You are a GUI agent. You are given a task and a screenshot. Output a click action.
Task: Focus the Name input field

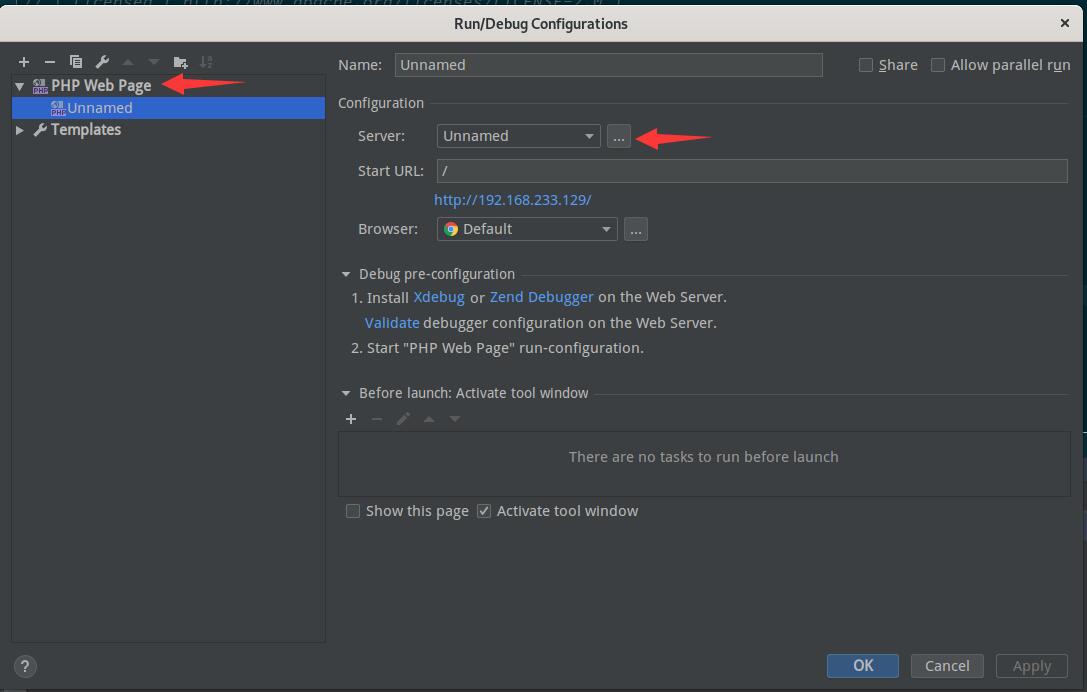click(609, 65)
